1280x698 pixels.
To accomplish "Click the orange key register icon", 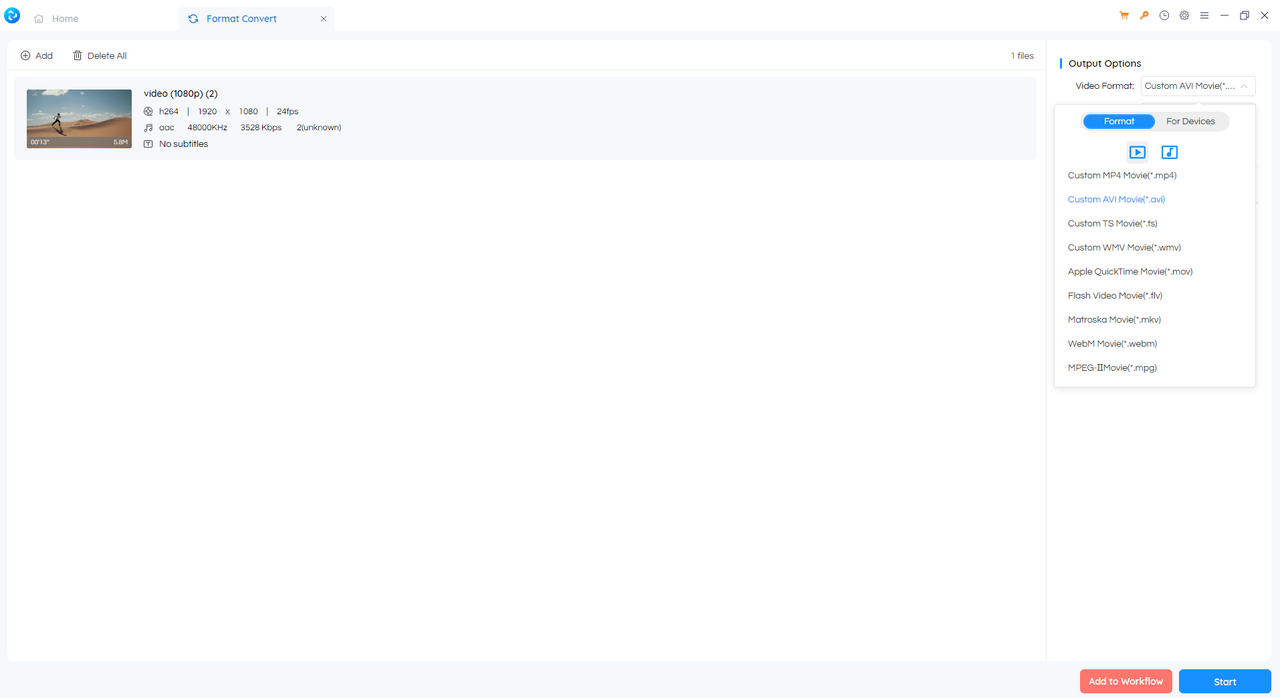I will tap(1144, 16).
